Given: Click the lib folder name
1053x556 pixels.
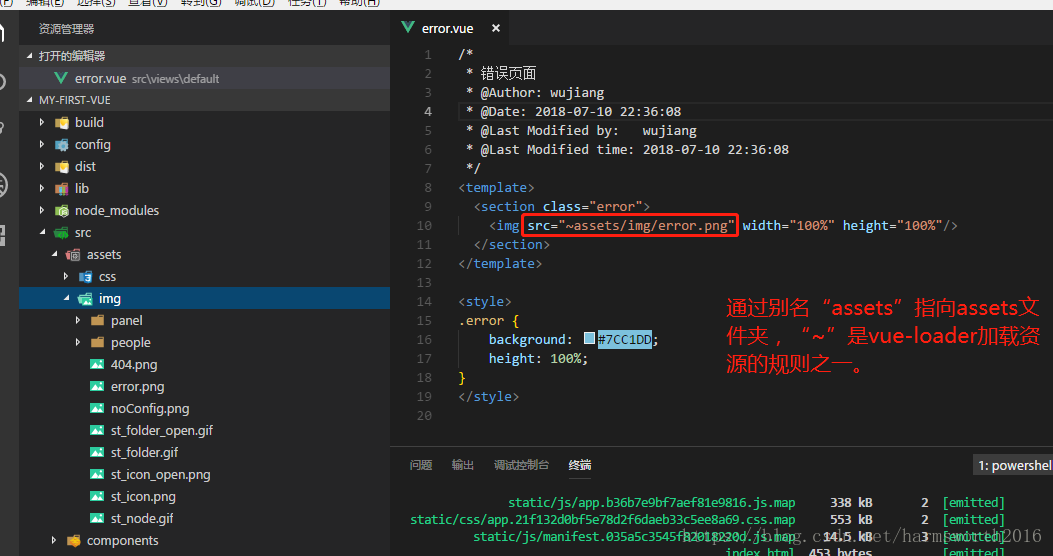Looking at the screenshot, I should point(82,189).
